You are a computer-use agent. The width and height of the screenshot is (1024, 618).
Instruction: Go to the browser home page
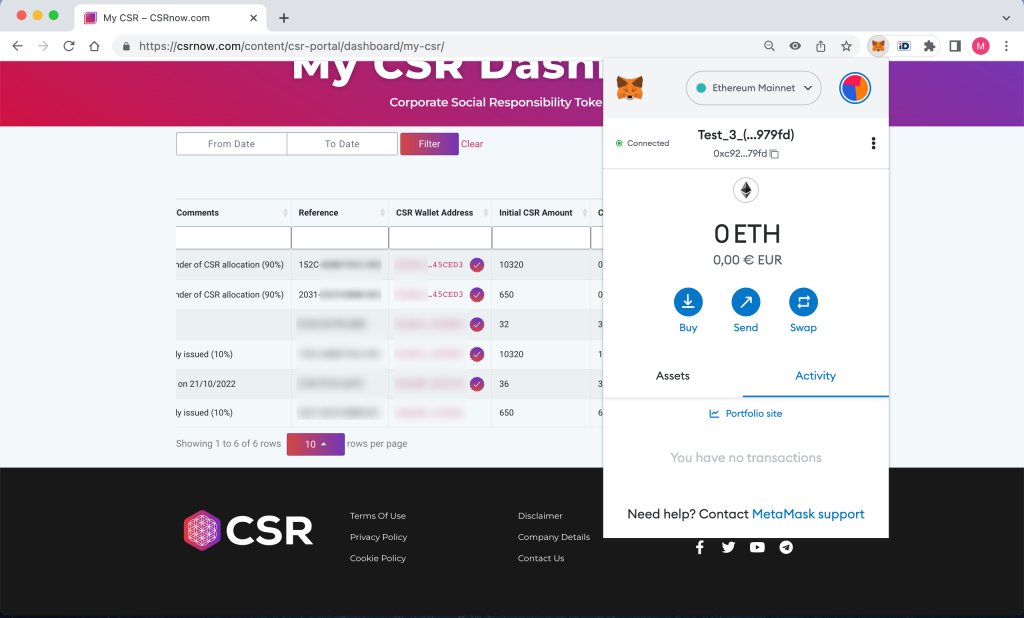tap(95, 46)
